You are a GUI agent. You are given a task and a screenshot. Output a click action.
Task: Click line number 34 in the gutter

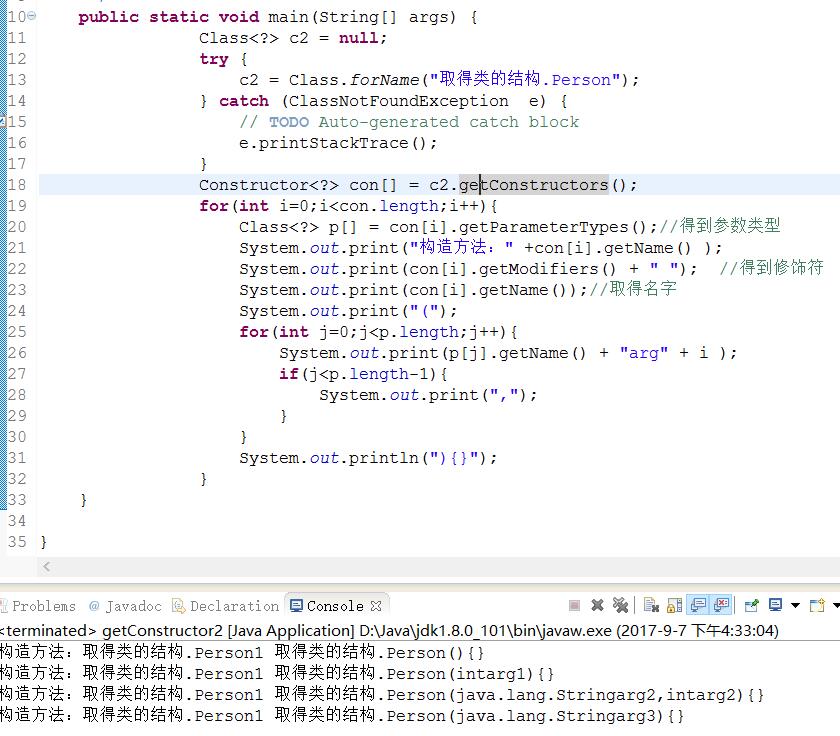tap(17, 521)
